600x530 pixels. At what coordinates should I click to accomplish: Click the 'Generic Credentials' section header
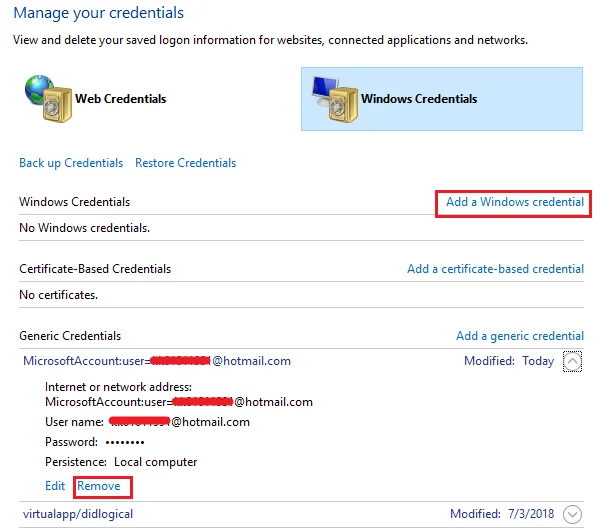[x=70, y=336]
